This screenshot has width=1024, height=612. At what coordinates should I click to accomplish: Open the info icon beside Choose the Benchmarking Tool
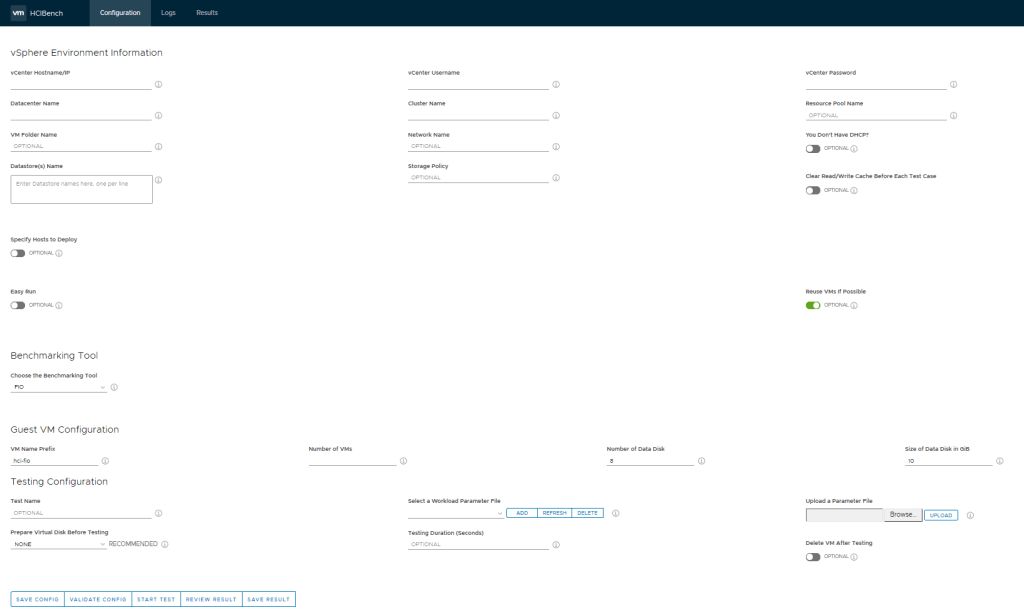[x=112, y=386]
